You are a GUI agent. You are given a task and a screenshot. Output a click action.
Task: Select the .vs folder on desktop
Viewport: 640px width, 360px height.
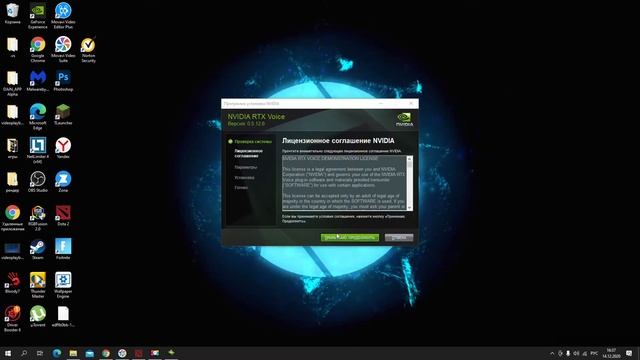(x=12, y=47)
